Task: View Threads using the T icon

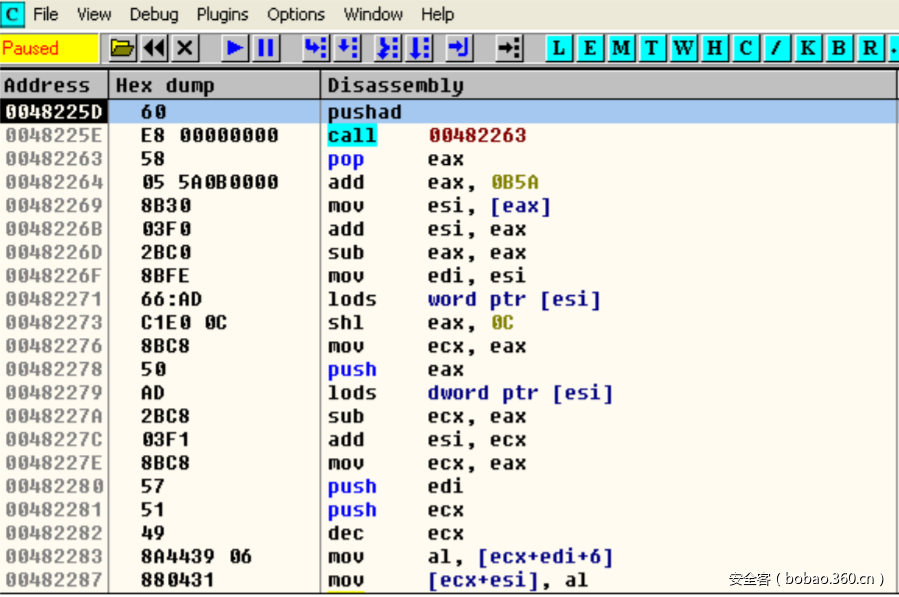Action: (652, 47)
